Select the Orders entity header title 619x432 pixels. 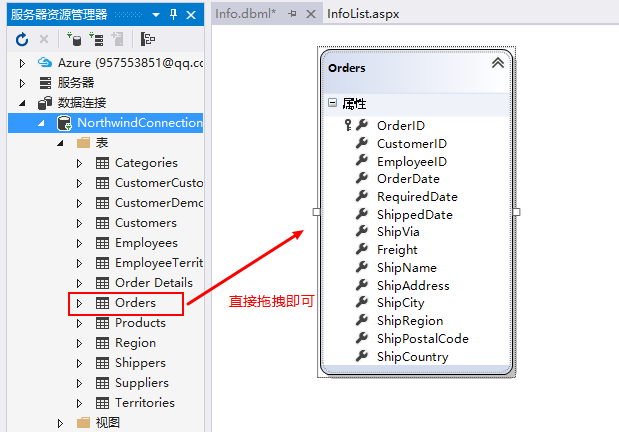pos(347,68)
